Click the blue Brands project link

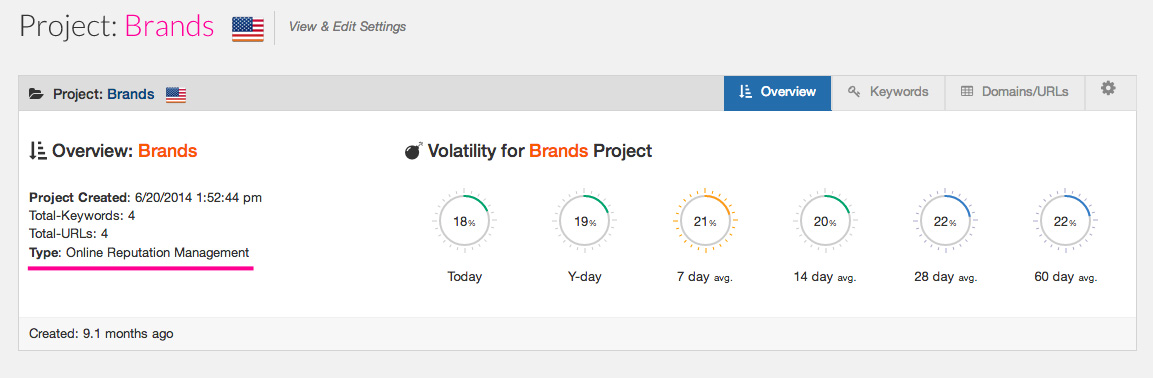coord(131,94)
